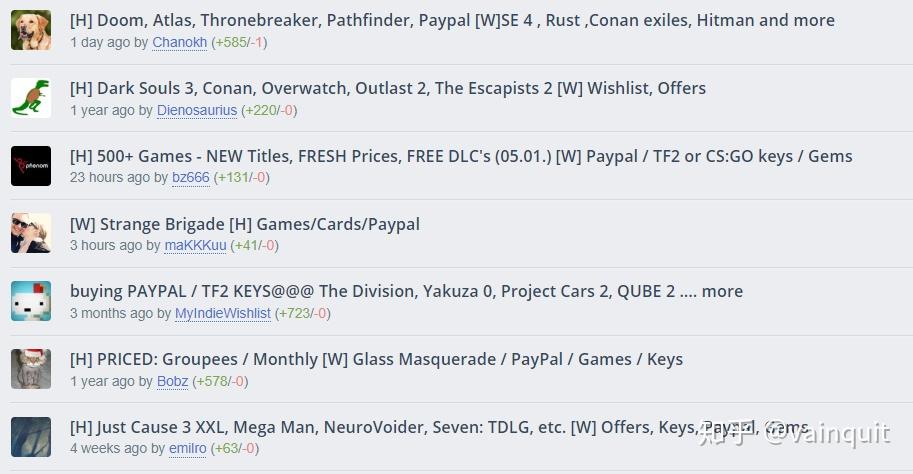Open the Just Cause 3 XXL thread

pos(439,427)
